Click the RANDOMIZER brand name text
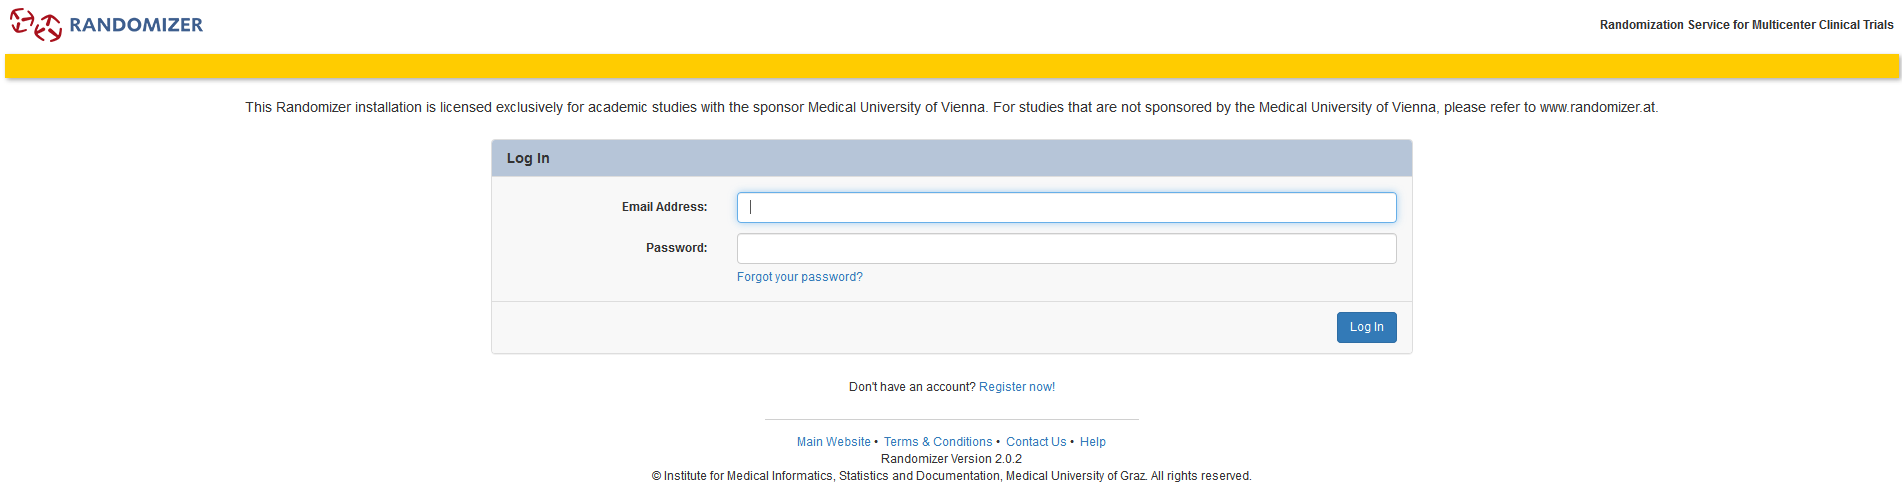Screen dimensions: 1902x497 click(x=136, y=25)
